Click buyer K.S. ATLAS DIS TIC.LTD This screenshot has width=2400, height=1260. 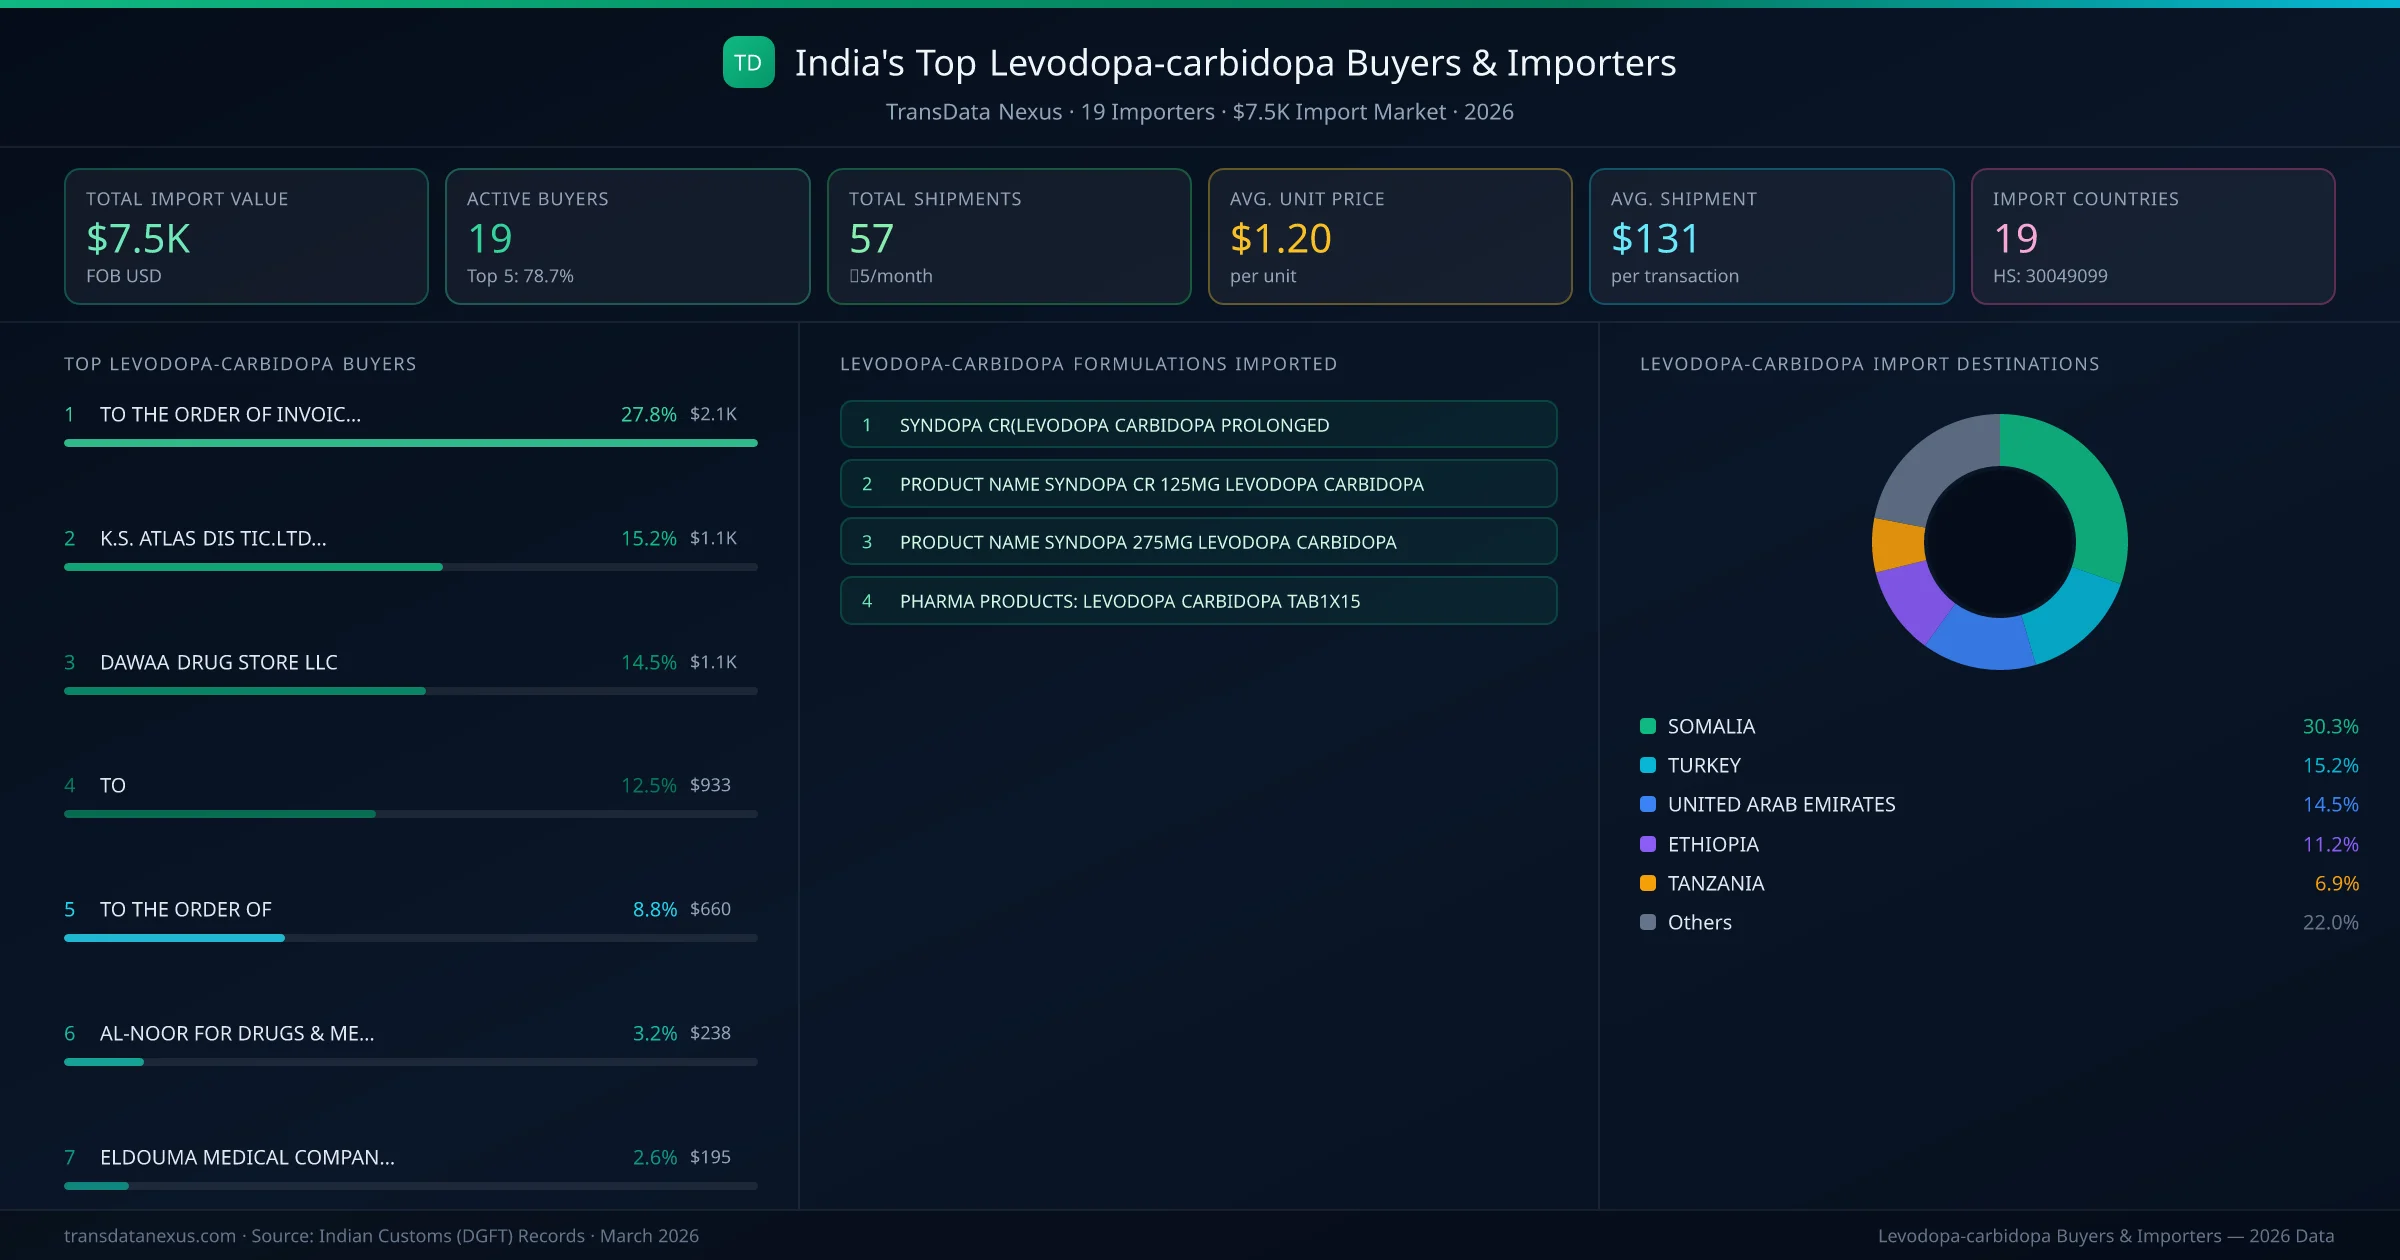[x=213, y=538]
